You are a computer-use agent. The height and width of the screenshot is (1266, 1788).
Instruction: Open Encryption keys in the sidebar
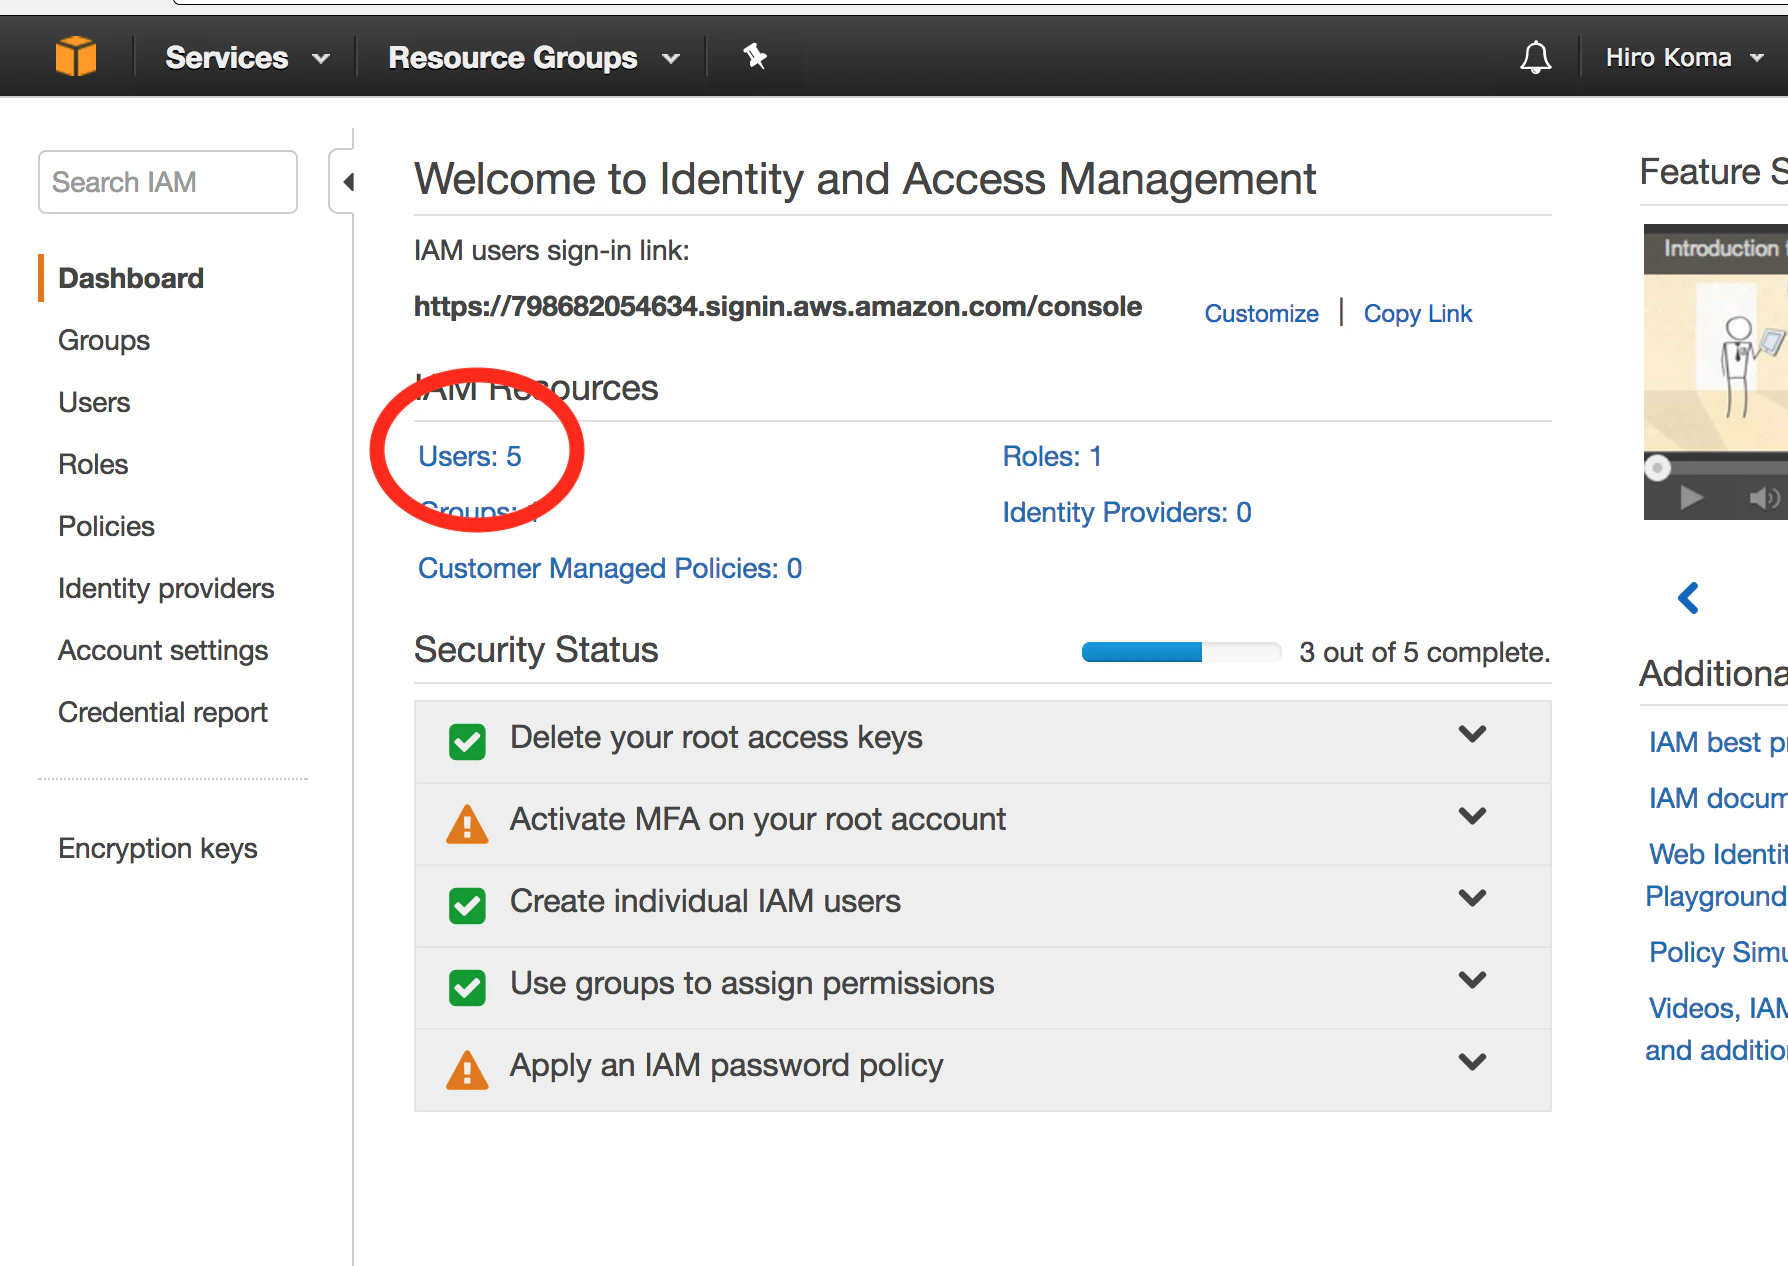pos(158,848)
